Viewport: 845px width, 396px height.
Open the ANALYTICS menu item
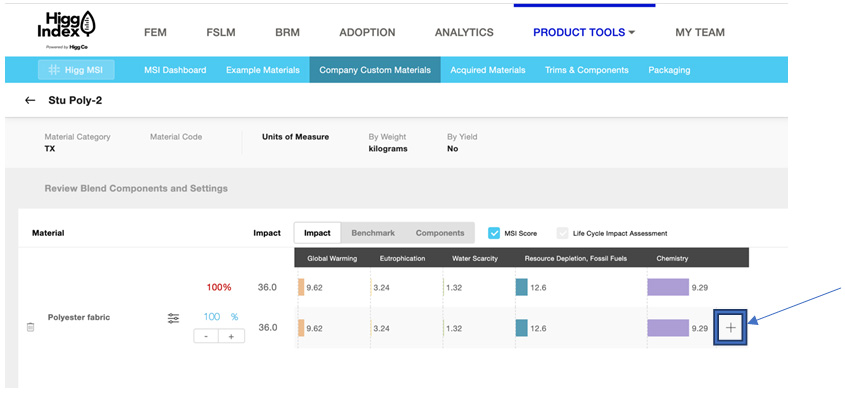(x=464, y=32)
